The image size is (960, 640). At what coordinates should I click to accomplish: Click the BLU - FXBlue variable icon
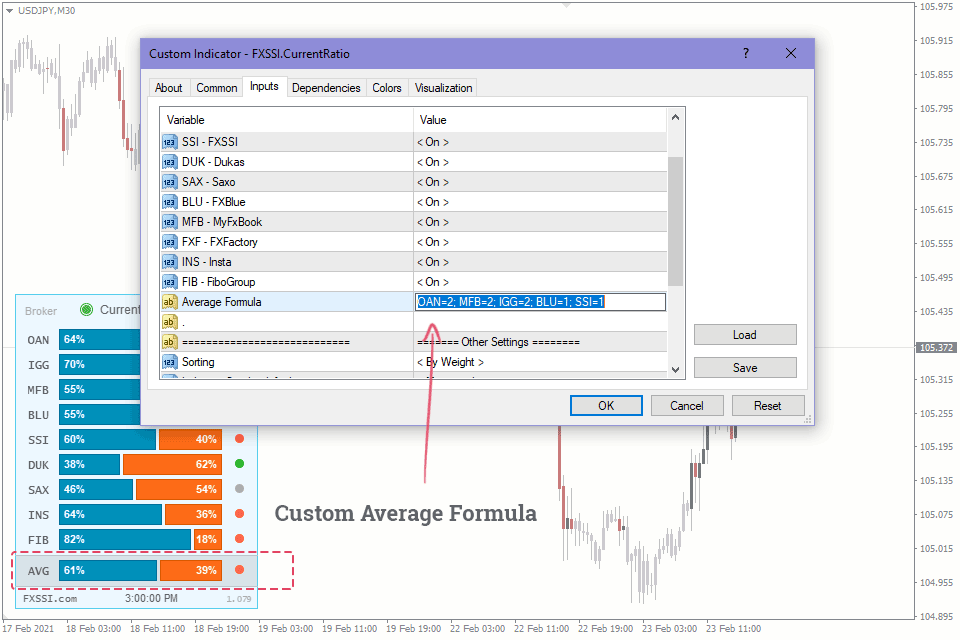click(170, 202)
